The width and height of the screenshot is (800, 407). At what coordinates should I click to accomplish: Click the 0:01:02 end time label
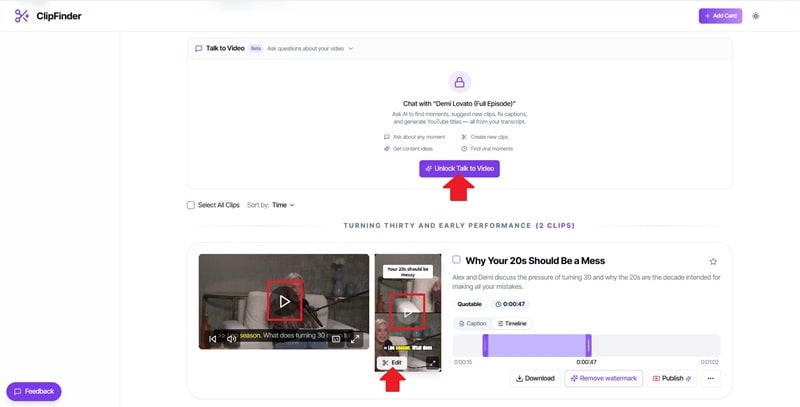(710, 362)
